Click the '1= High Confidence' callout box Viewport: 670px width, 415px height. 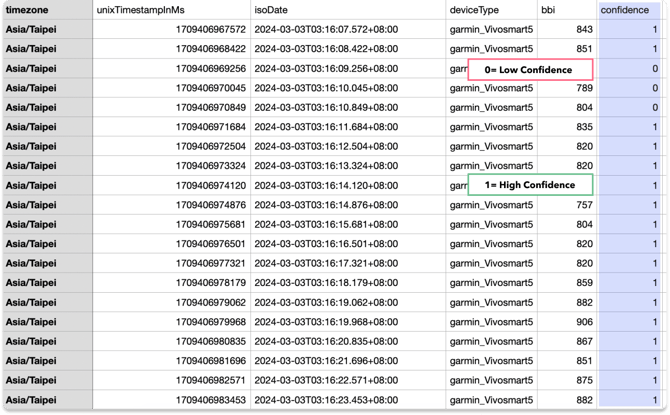tap(530, 185)
